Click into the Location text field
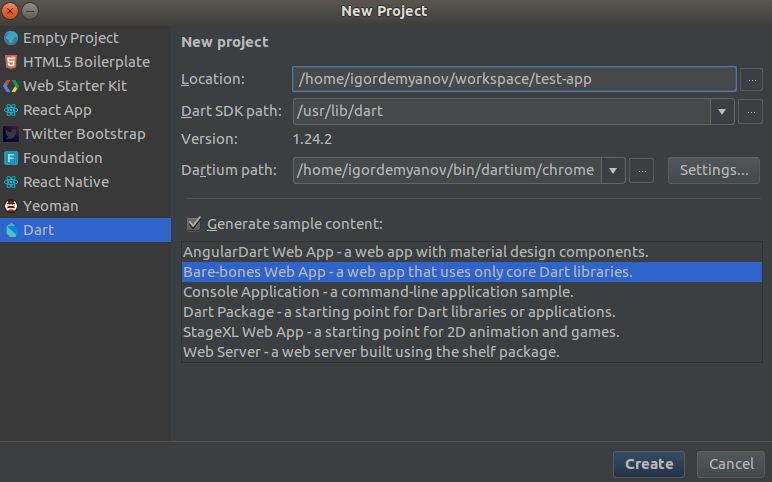The image size is (772, 482). click(514, 78)
